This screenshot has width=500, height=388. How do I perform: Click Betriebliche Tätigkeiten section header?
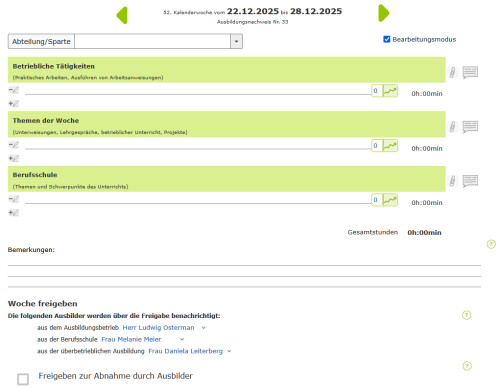click(227, 70)
